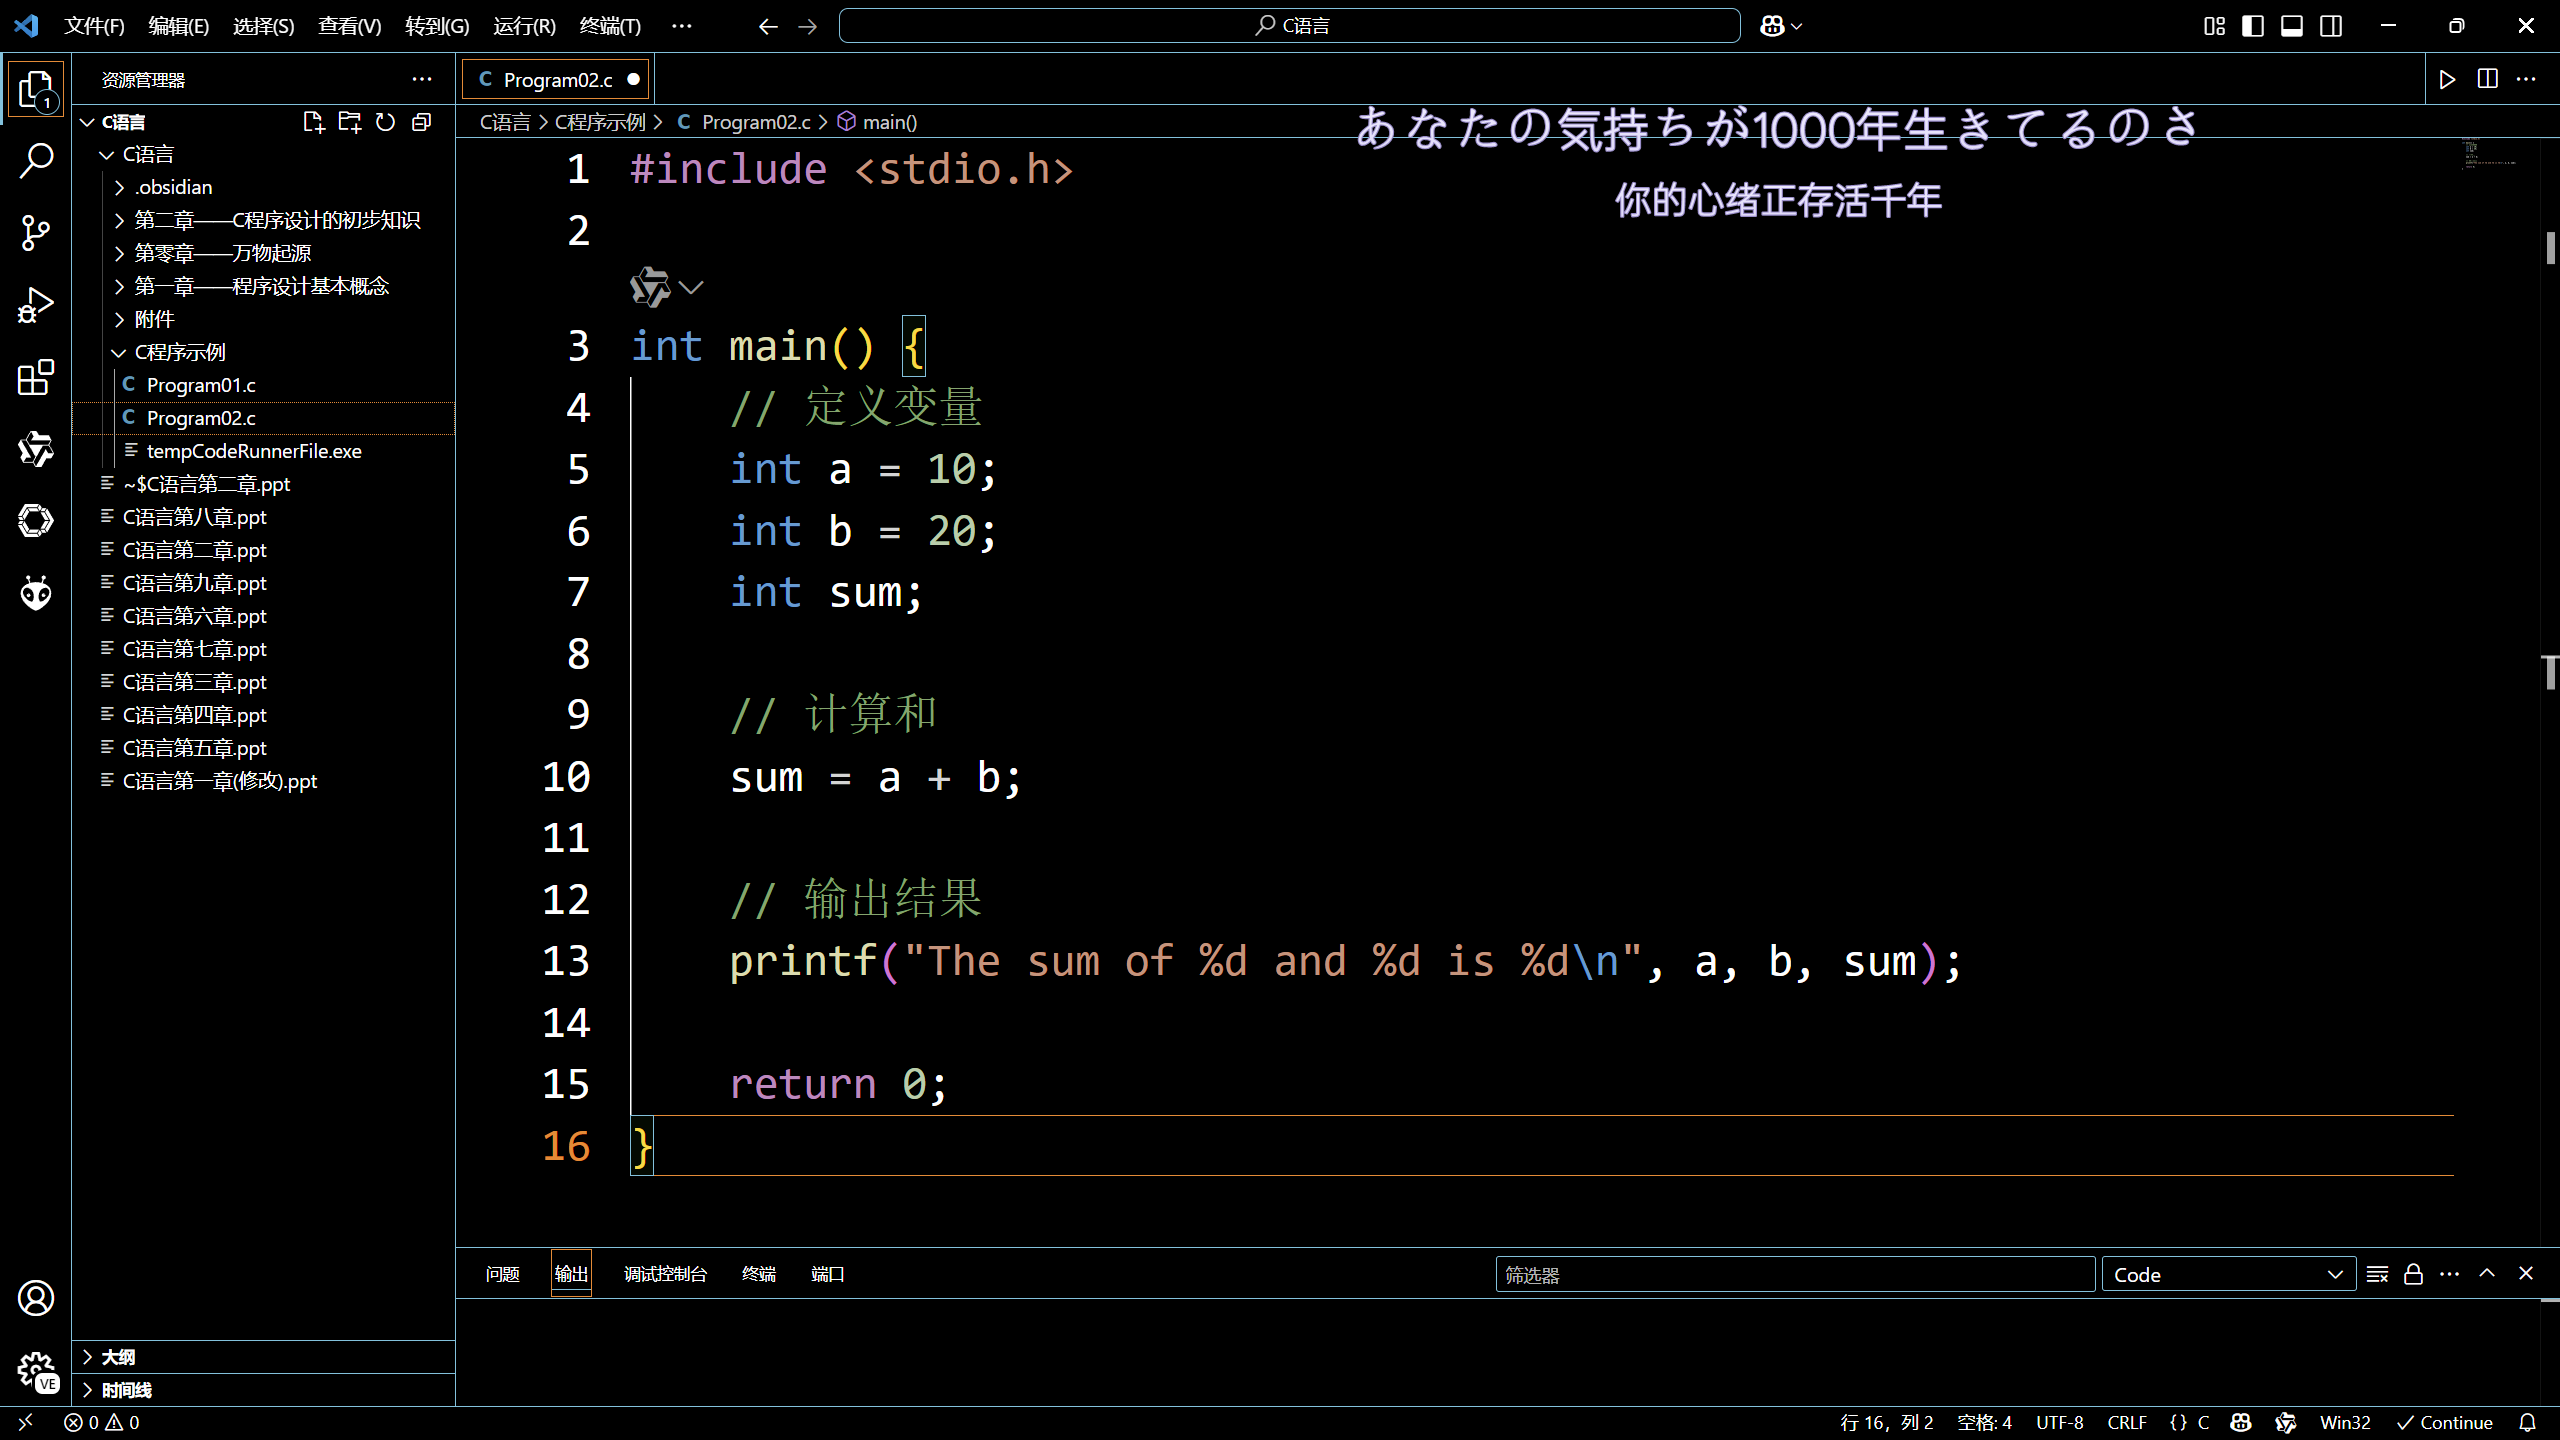2560x1440 pixels.
Task: Open the Extensions view
Action: 36,377
